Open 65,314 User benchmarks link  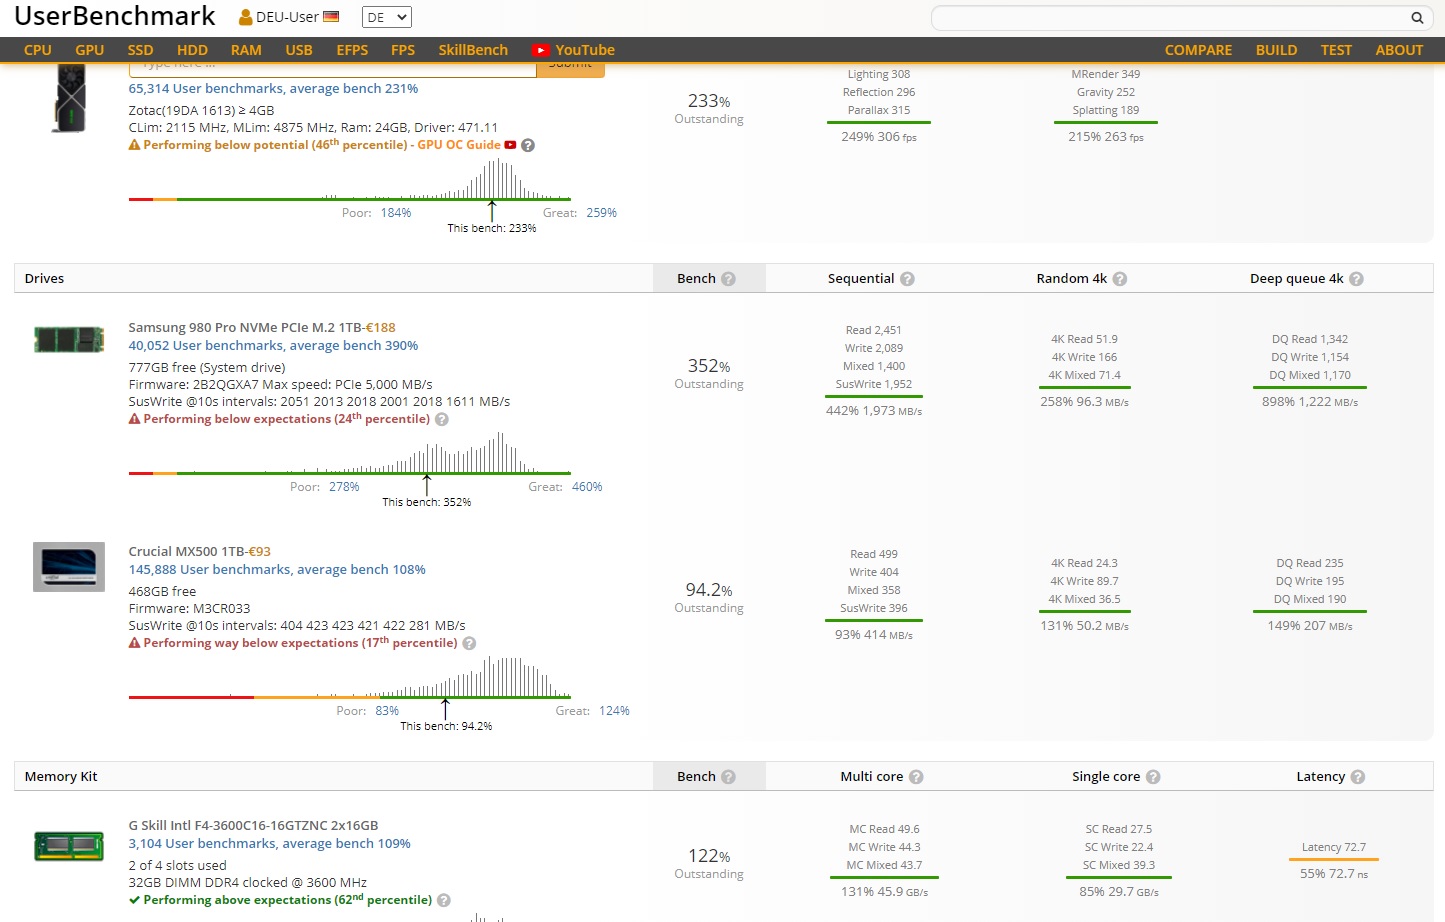[273, 89]
